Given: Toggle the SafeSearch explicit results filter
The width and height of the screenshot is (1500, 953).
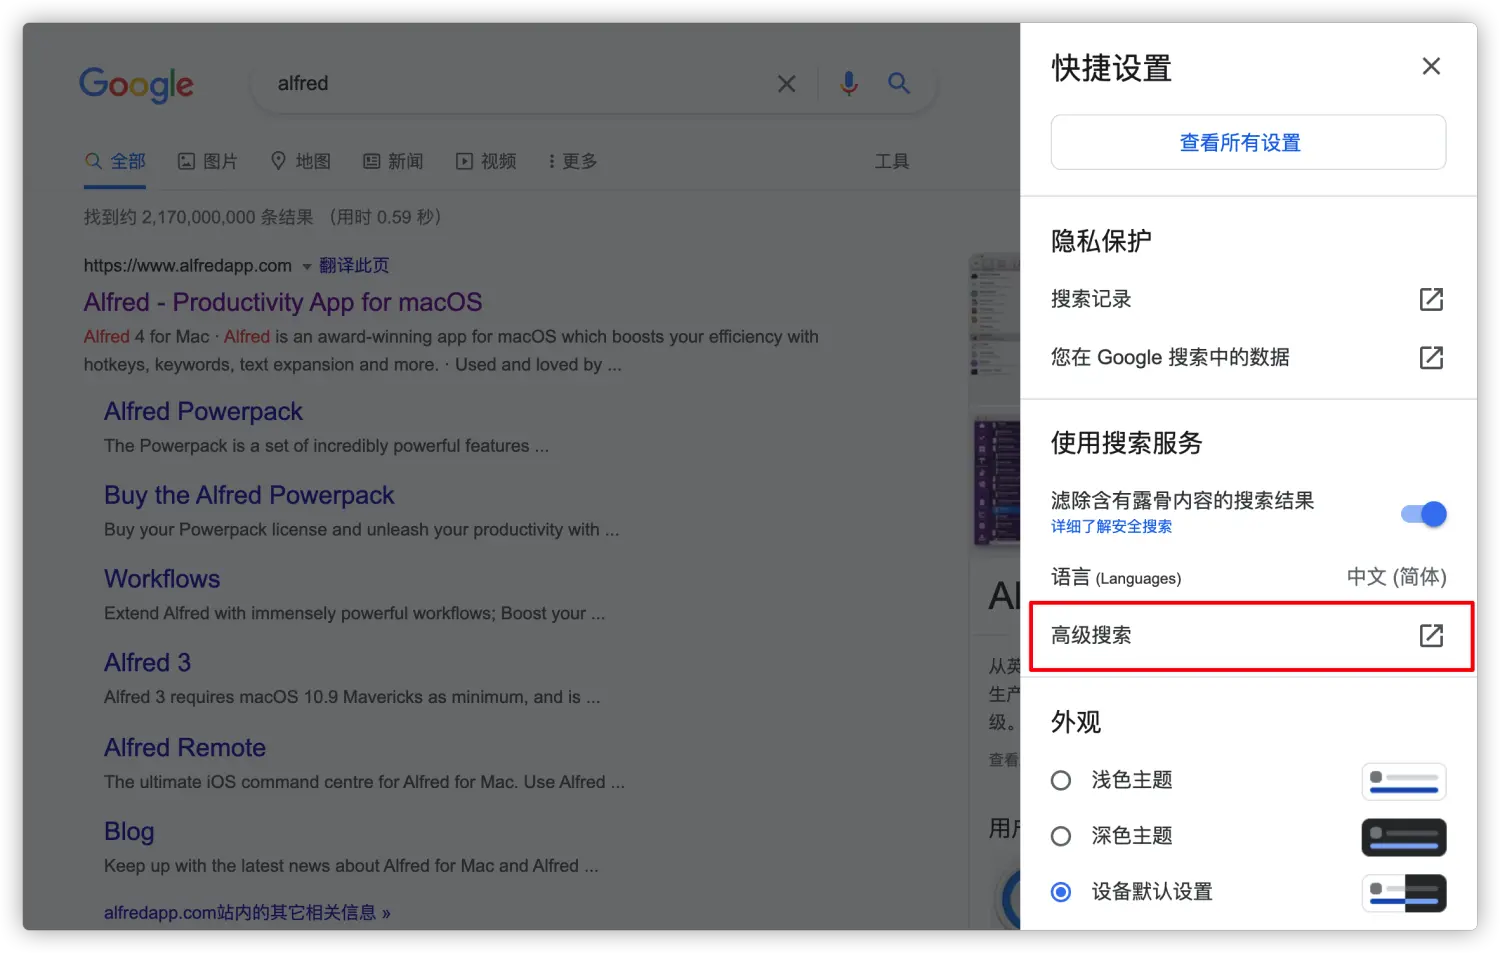Looking at the screenshot, I should [x=1424, y=514].
